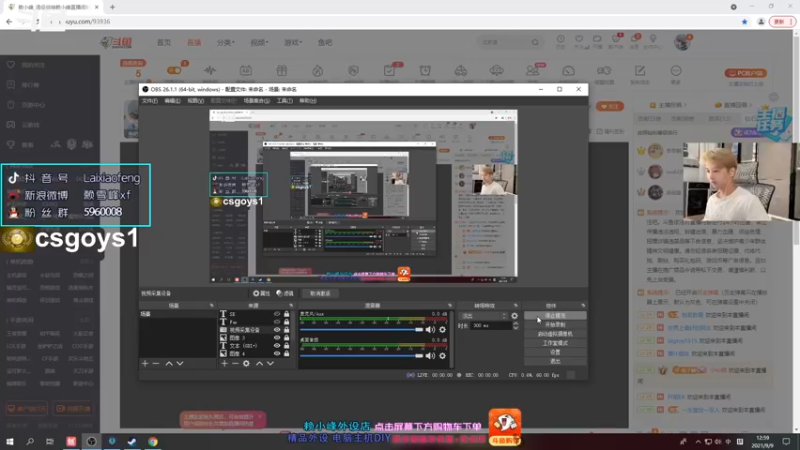Increase the transition 时长 duration stepper
This screenshot has height=450, width=800.
(515, 323)
